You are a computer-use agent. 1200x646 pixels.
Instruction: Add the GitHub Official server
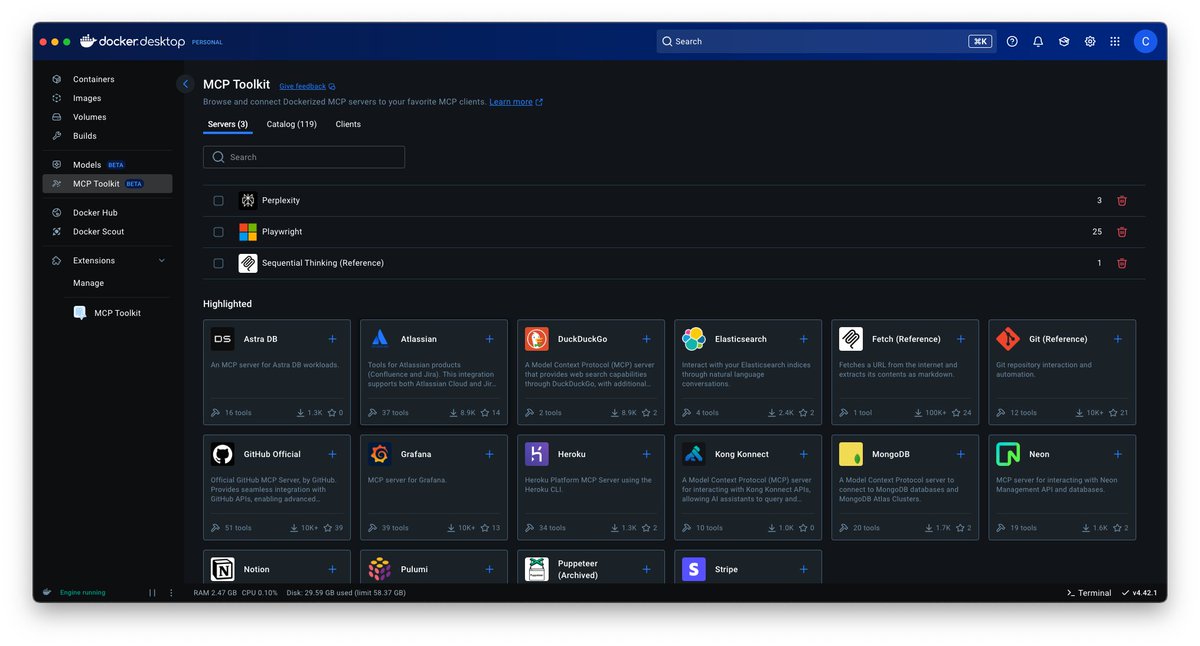333,454
